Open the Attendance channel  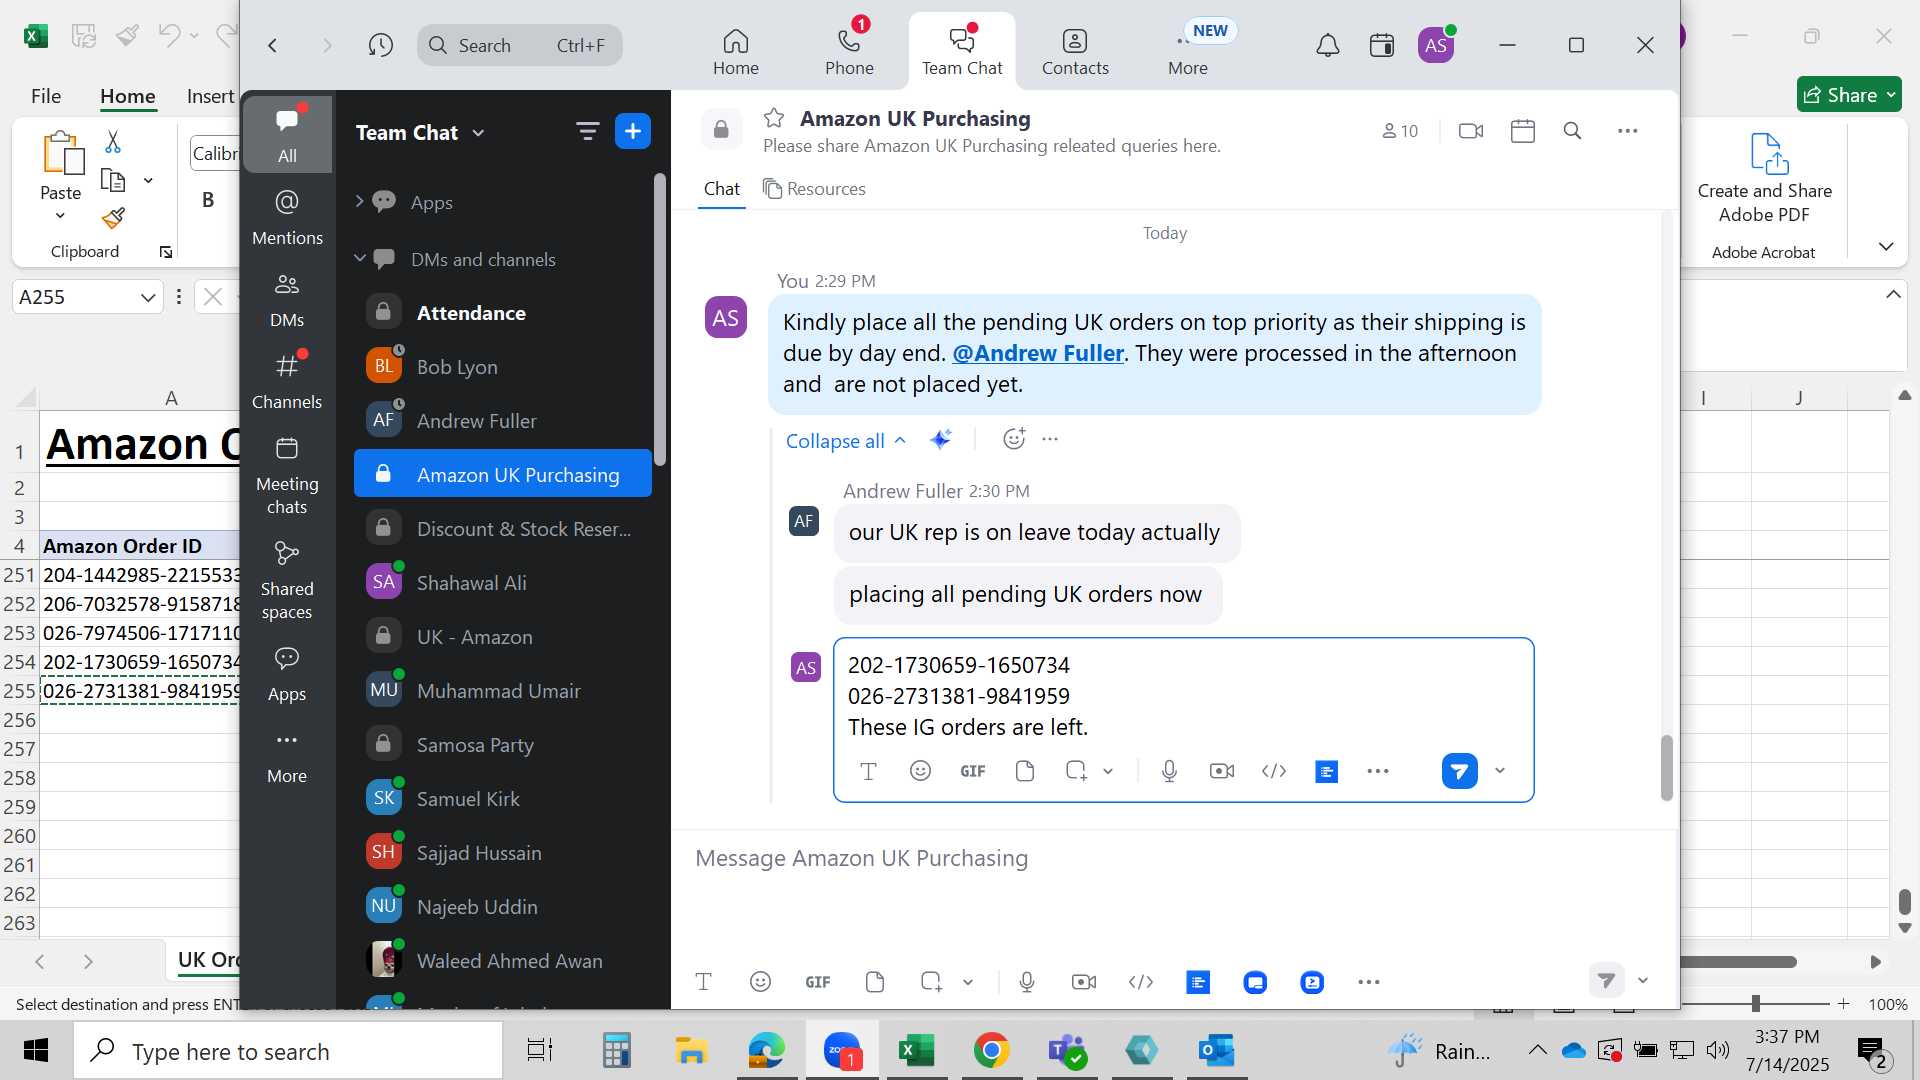pyautogui.click(x=502, y=313)
